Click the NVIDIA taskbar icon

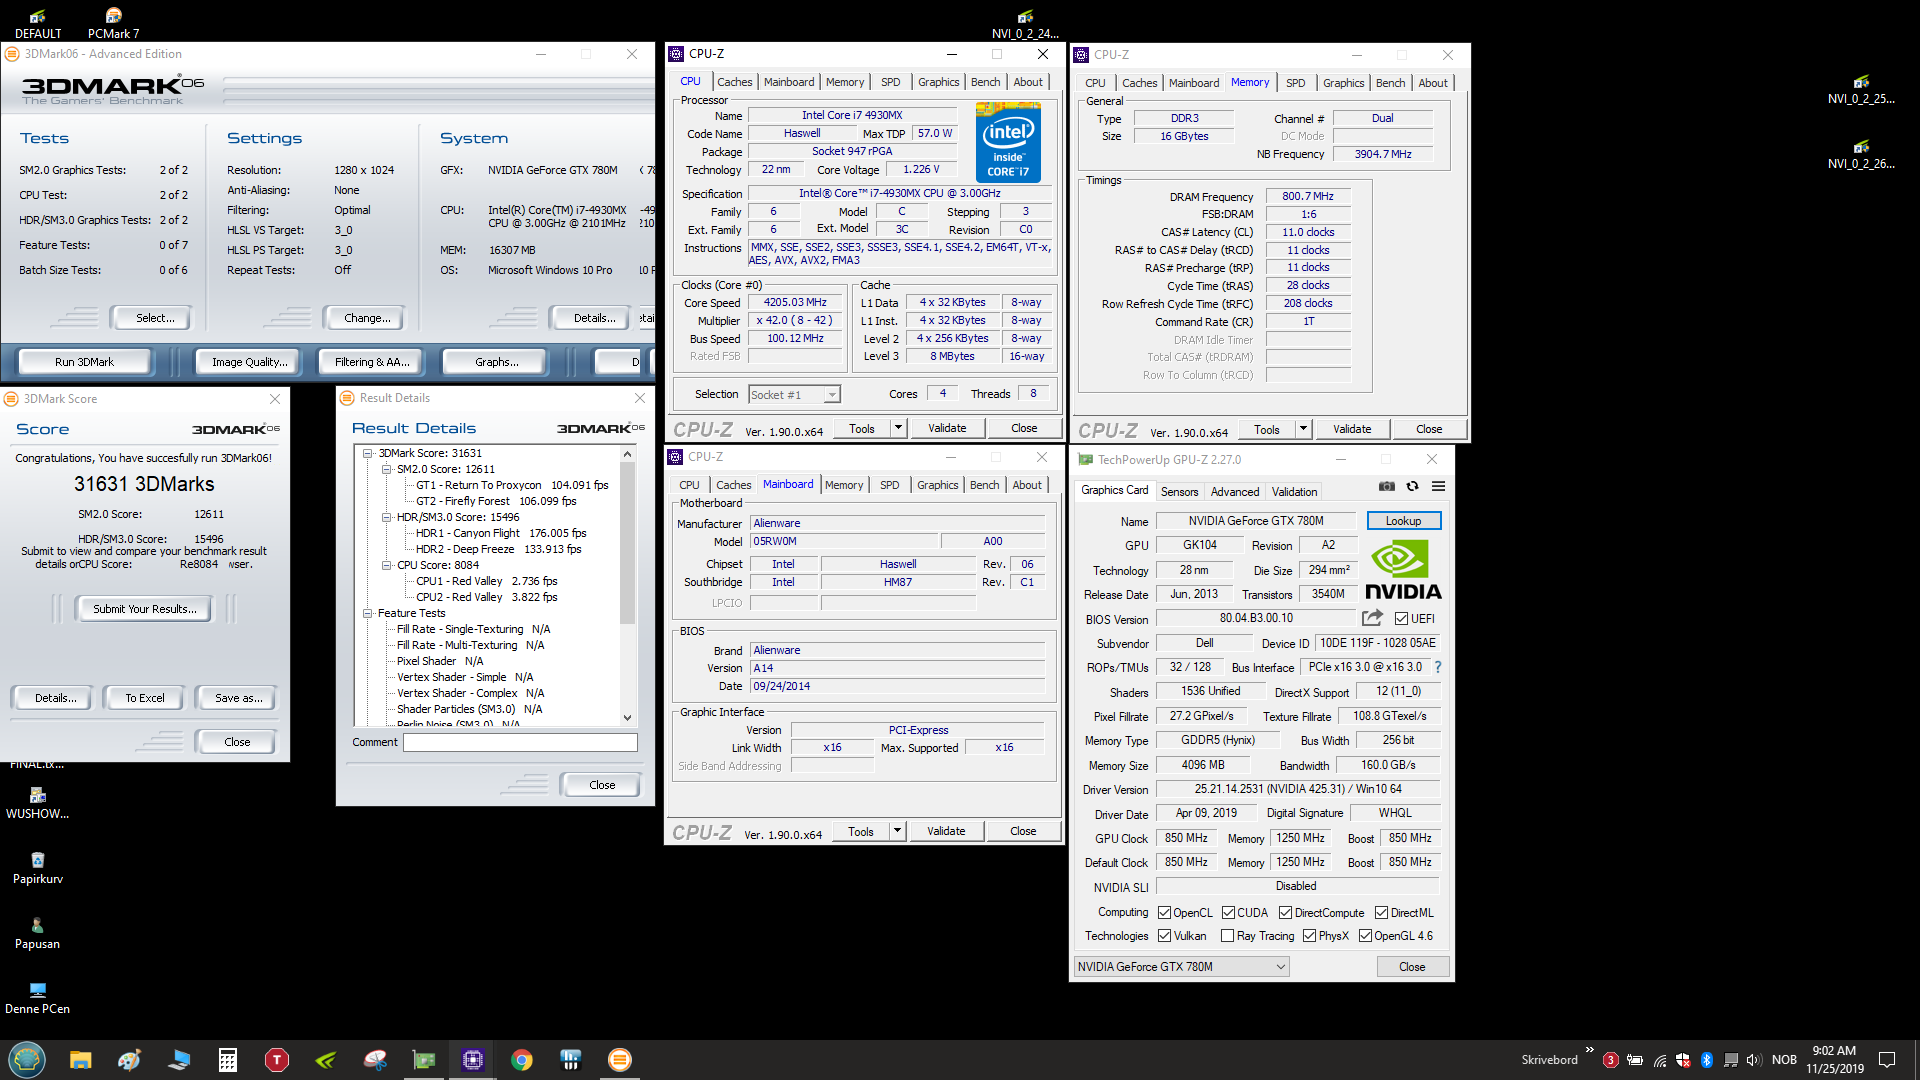(326, 1060)
